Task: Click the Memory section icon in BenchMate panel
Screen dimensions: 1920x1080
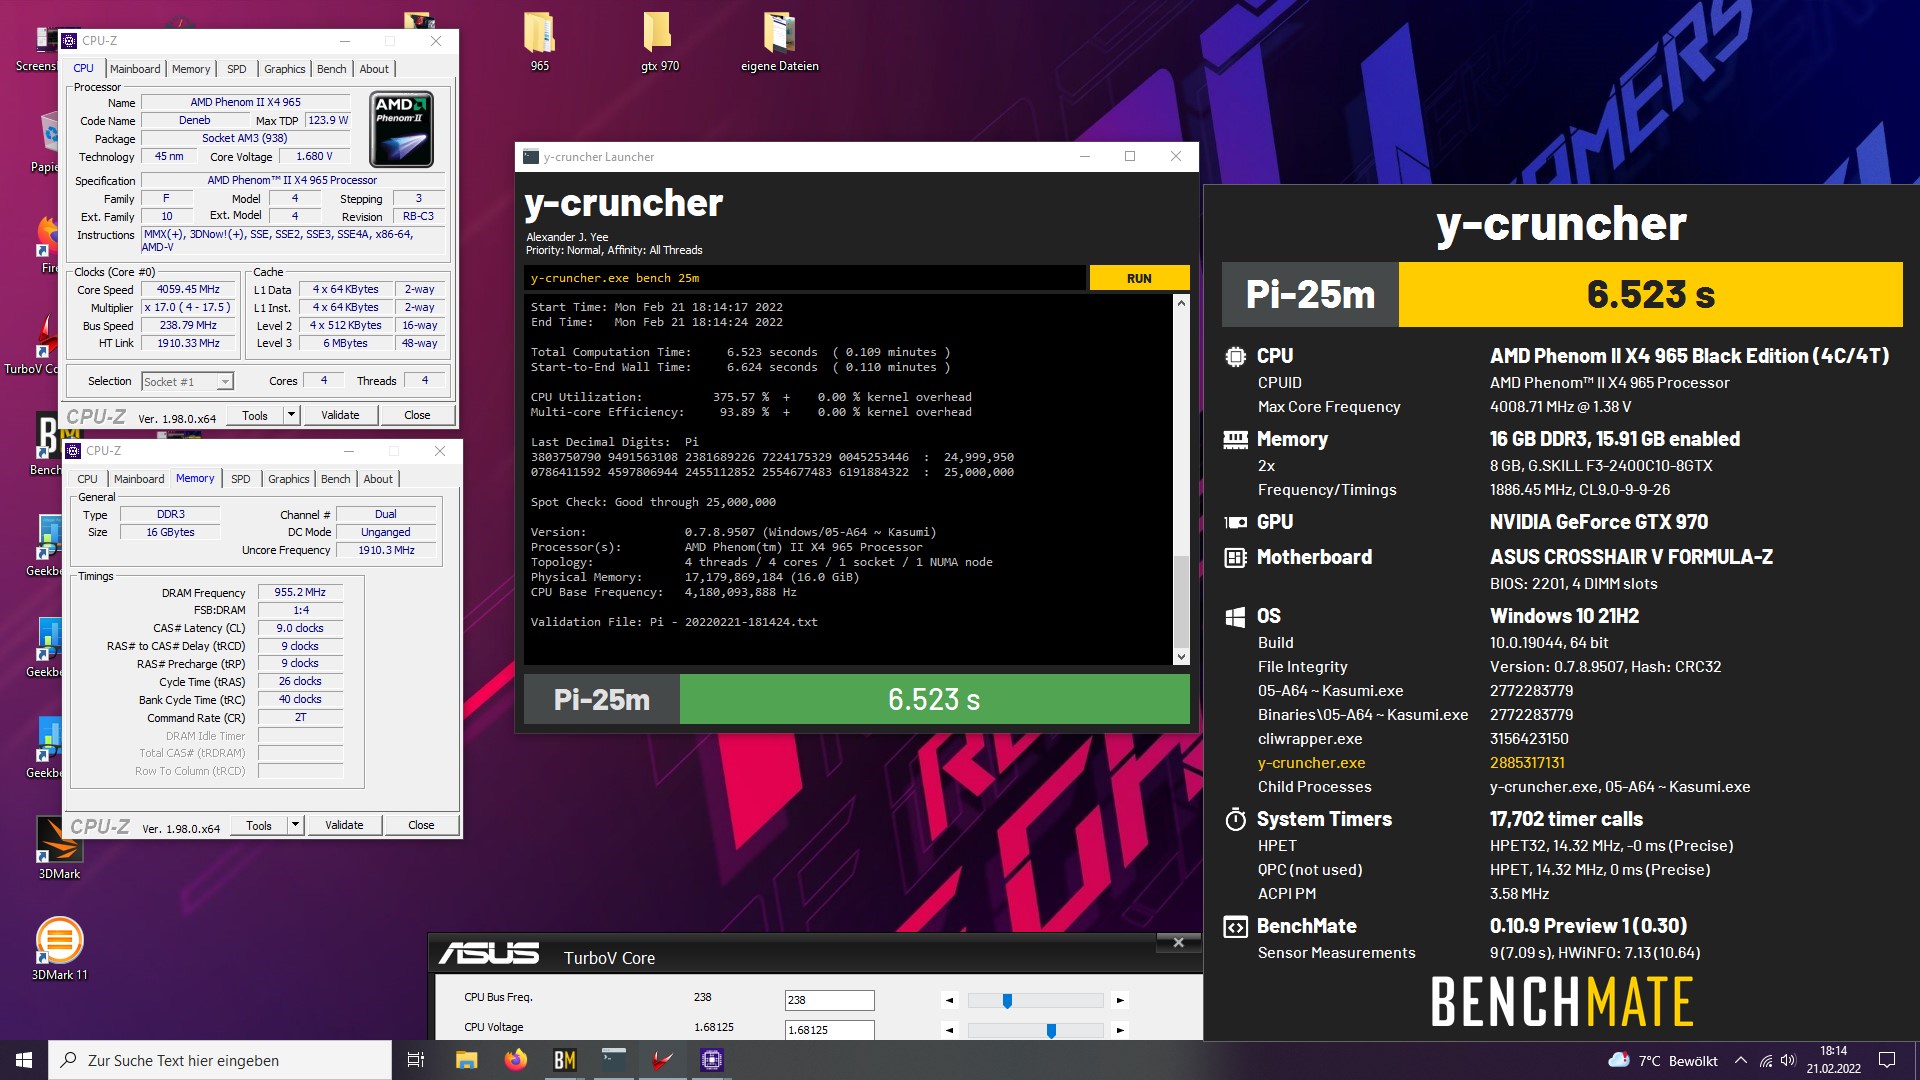Action: (x=1235, y=439)
